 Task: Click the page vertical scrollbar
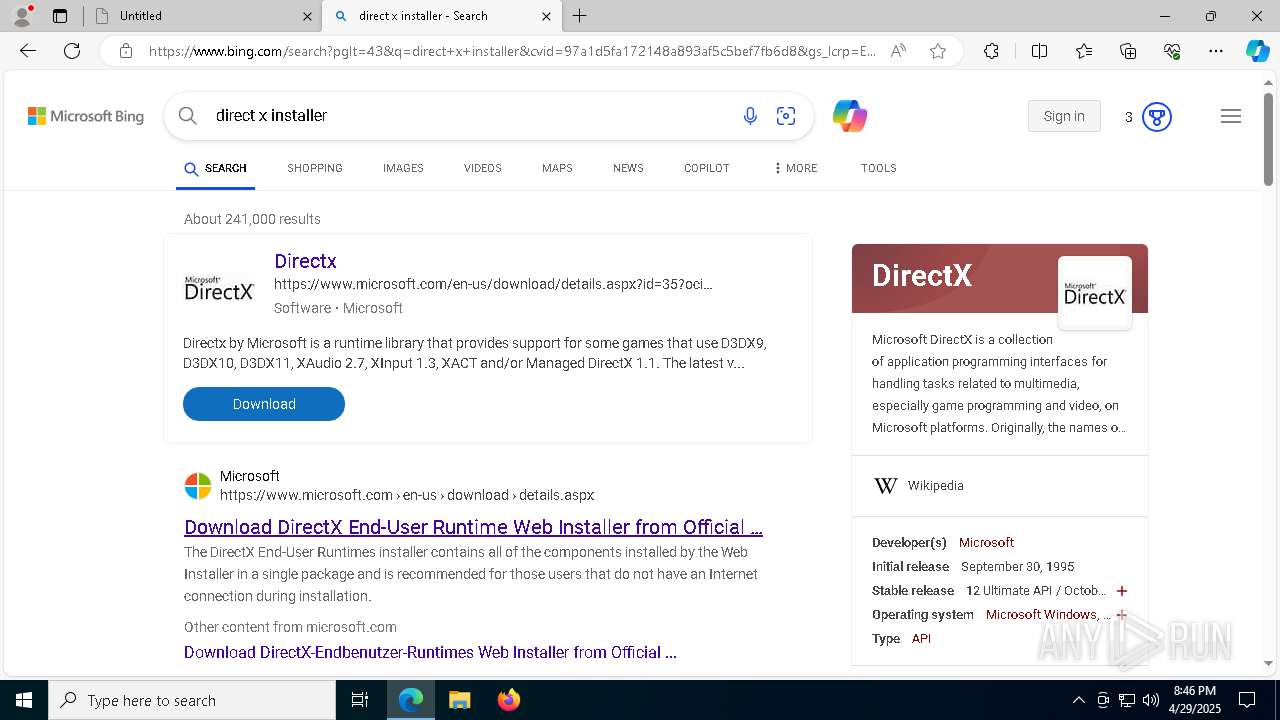click(1268, 140)
